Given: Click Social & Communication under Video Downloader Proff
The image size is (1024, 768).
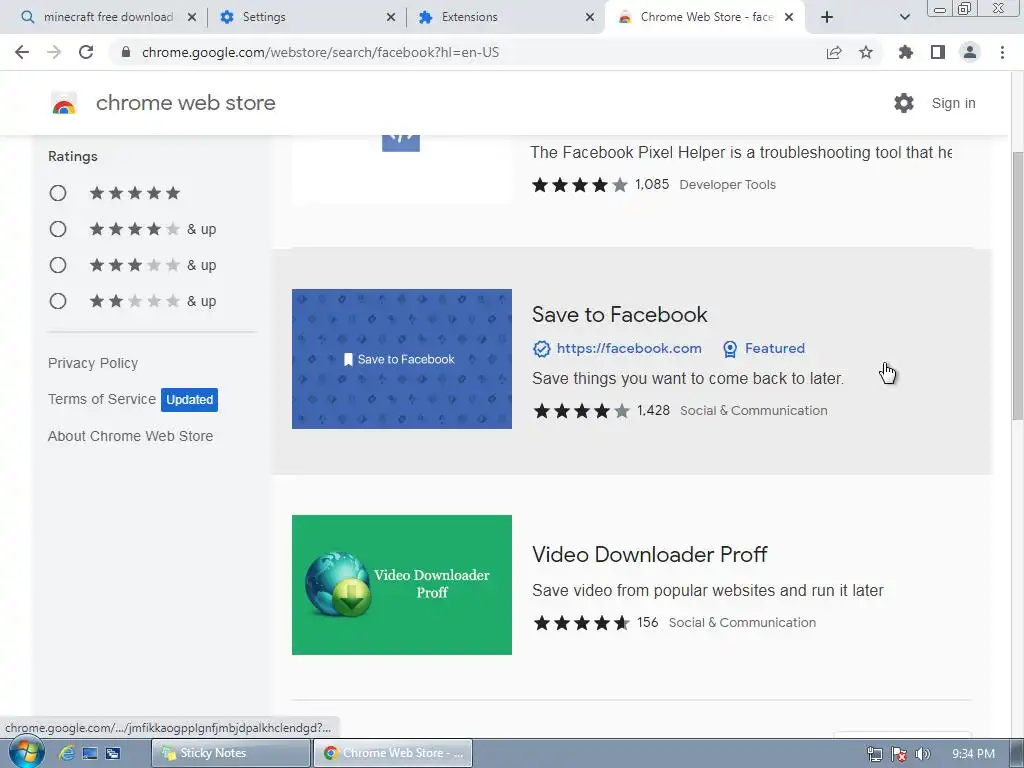Looking at the screenshot, I should click(742, 623).
